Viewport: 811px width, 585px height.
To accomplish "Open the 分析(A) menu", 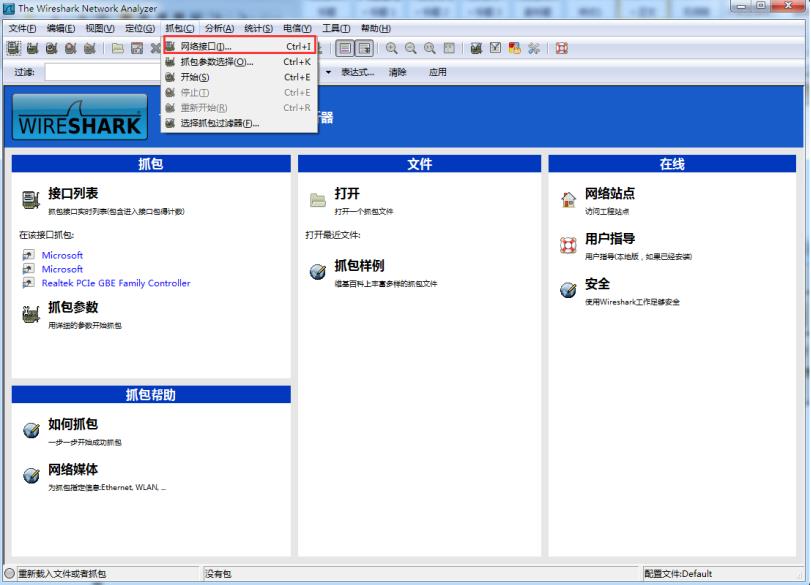I will pos(219,28).
